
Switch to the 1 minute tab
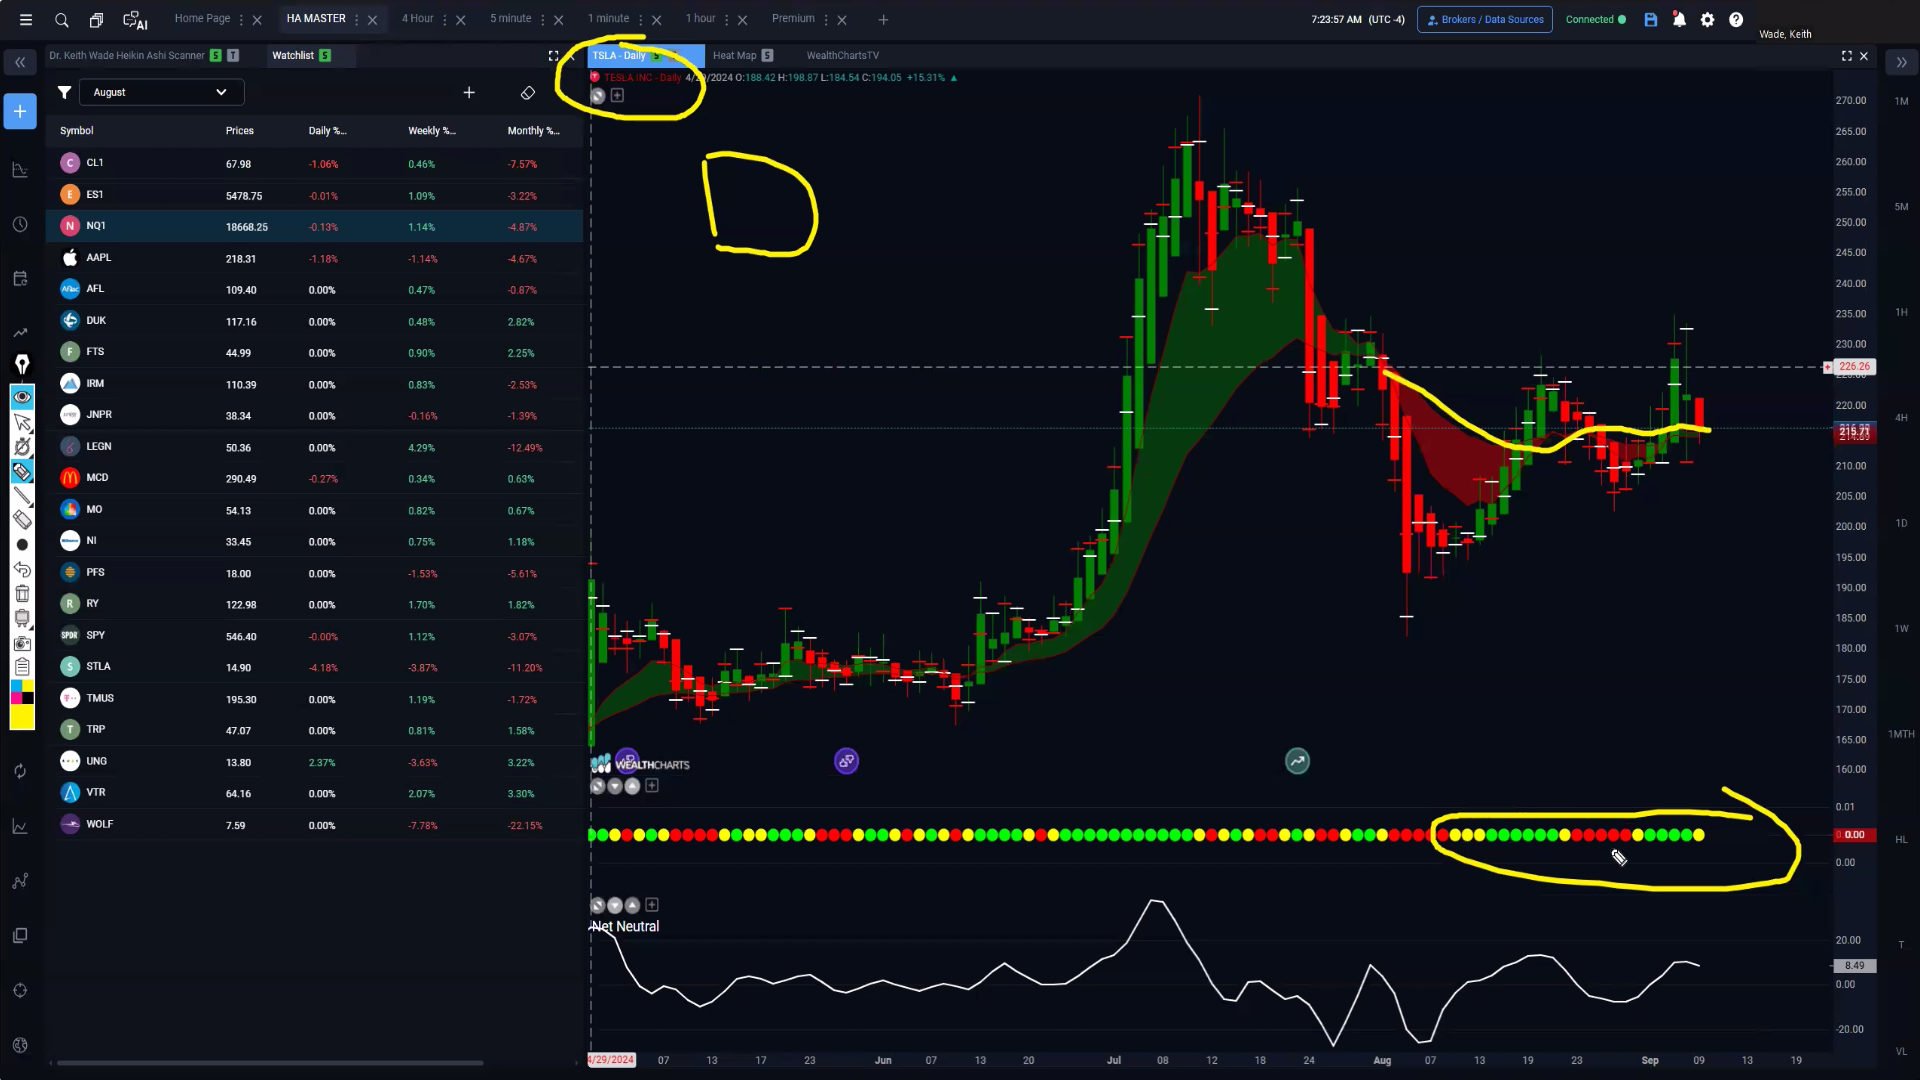(609, 18)
